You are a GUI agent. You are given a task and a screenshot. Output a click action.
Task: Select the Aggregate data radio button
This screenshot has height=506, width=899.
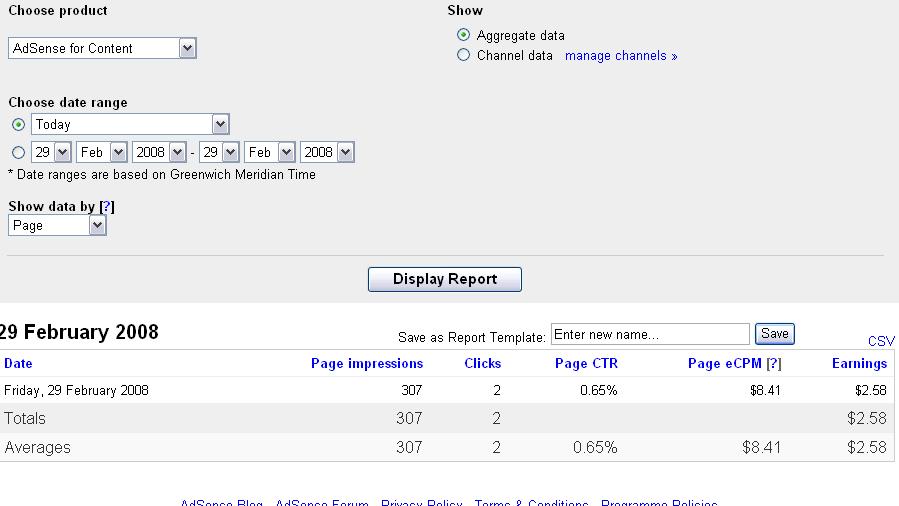coord(463,35)
